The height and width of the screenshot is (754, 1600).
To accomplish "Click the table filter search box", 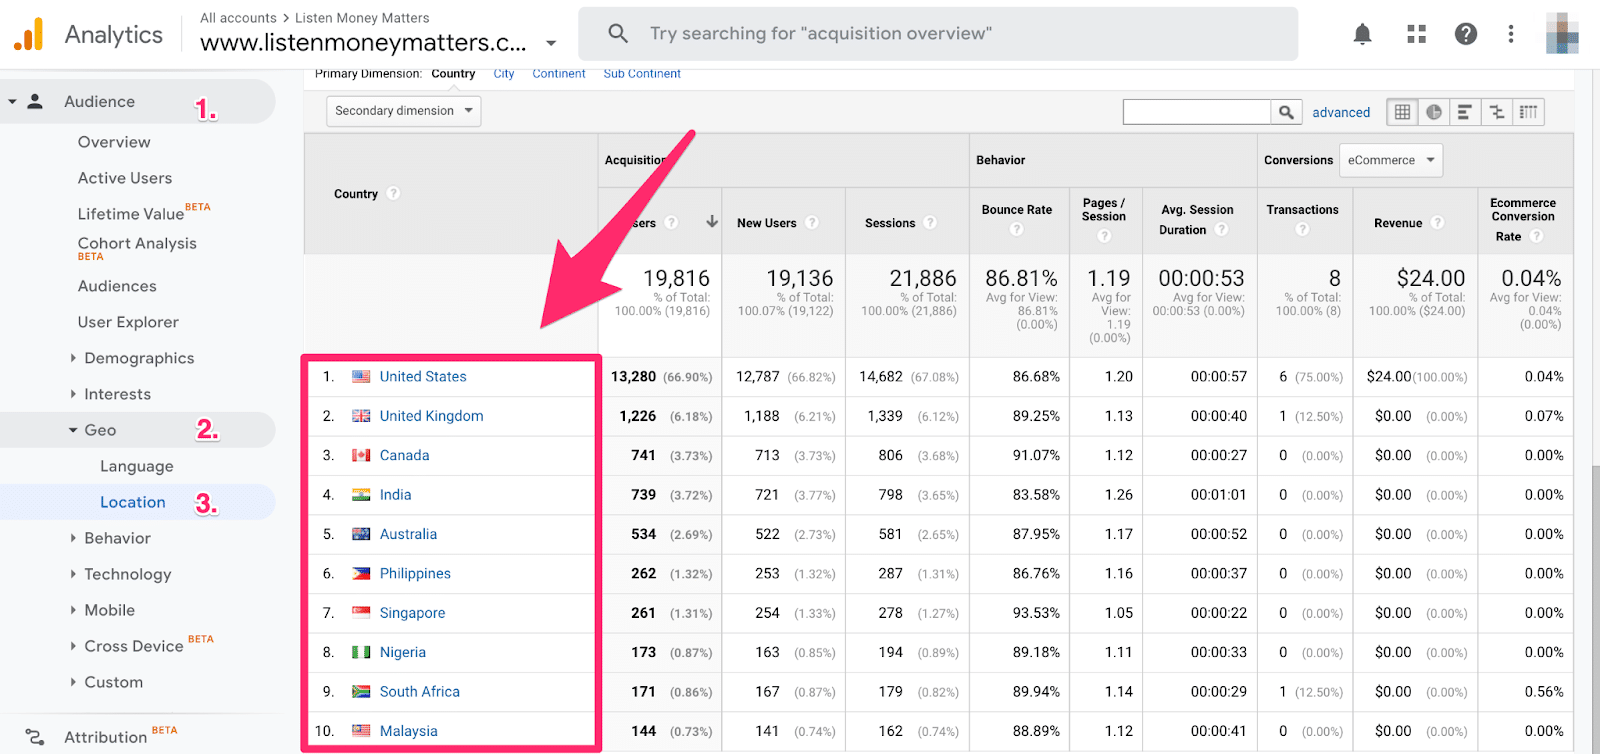I will [x=1197, y=112].
